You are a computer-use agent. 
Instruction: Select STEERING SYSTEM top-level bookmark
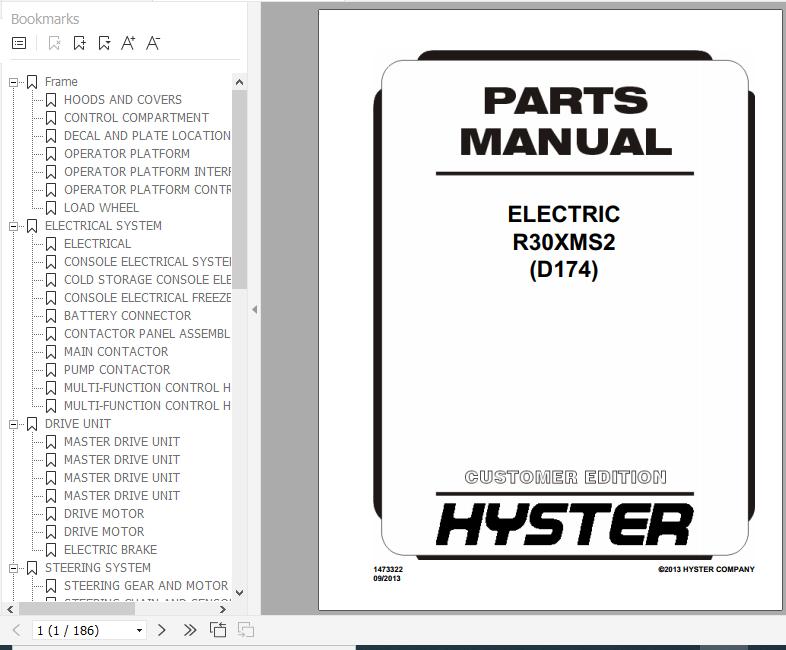[98, 568]
